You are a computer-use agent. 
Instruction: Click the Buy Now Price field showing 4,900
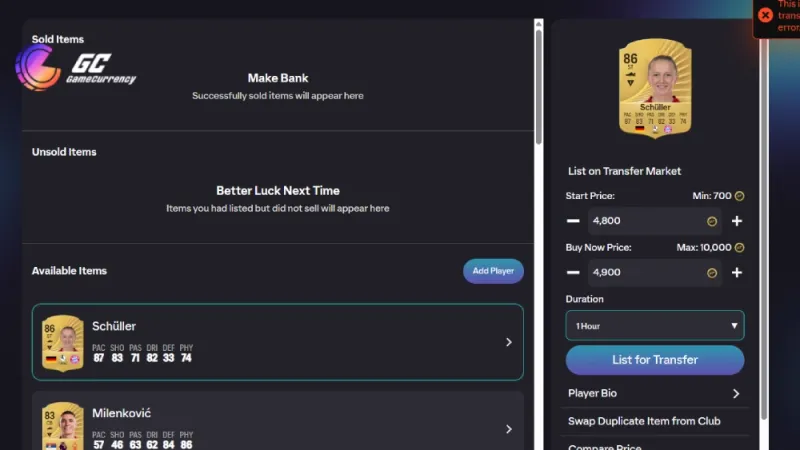click(655, 272)
